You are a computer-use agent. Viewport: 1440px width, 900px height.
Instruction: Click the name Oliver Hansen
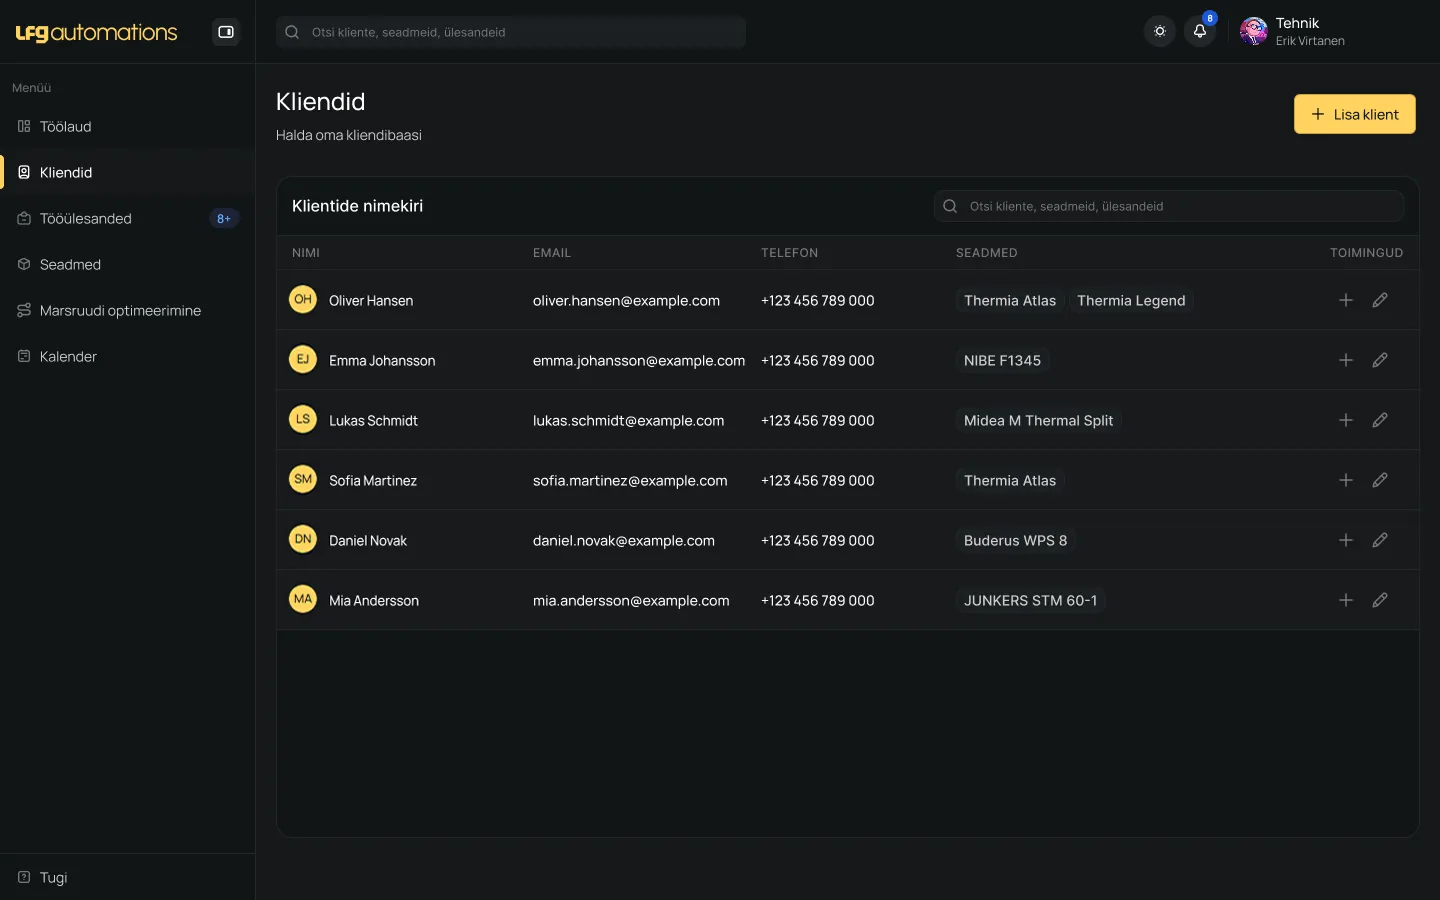[371, 301]
